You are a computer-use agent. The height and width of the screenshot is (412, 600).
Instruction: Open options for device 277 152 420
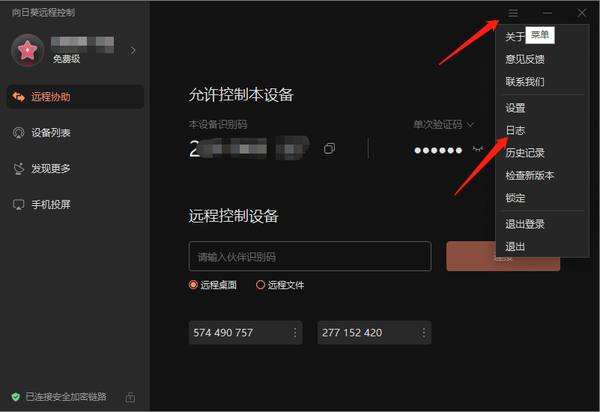[x=424, y=332]
